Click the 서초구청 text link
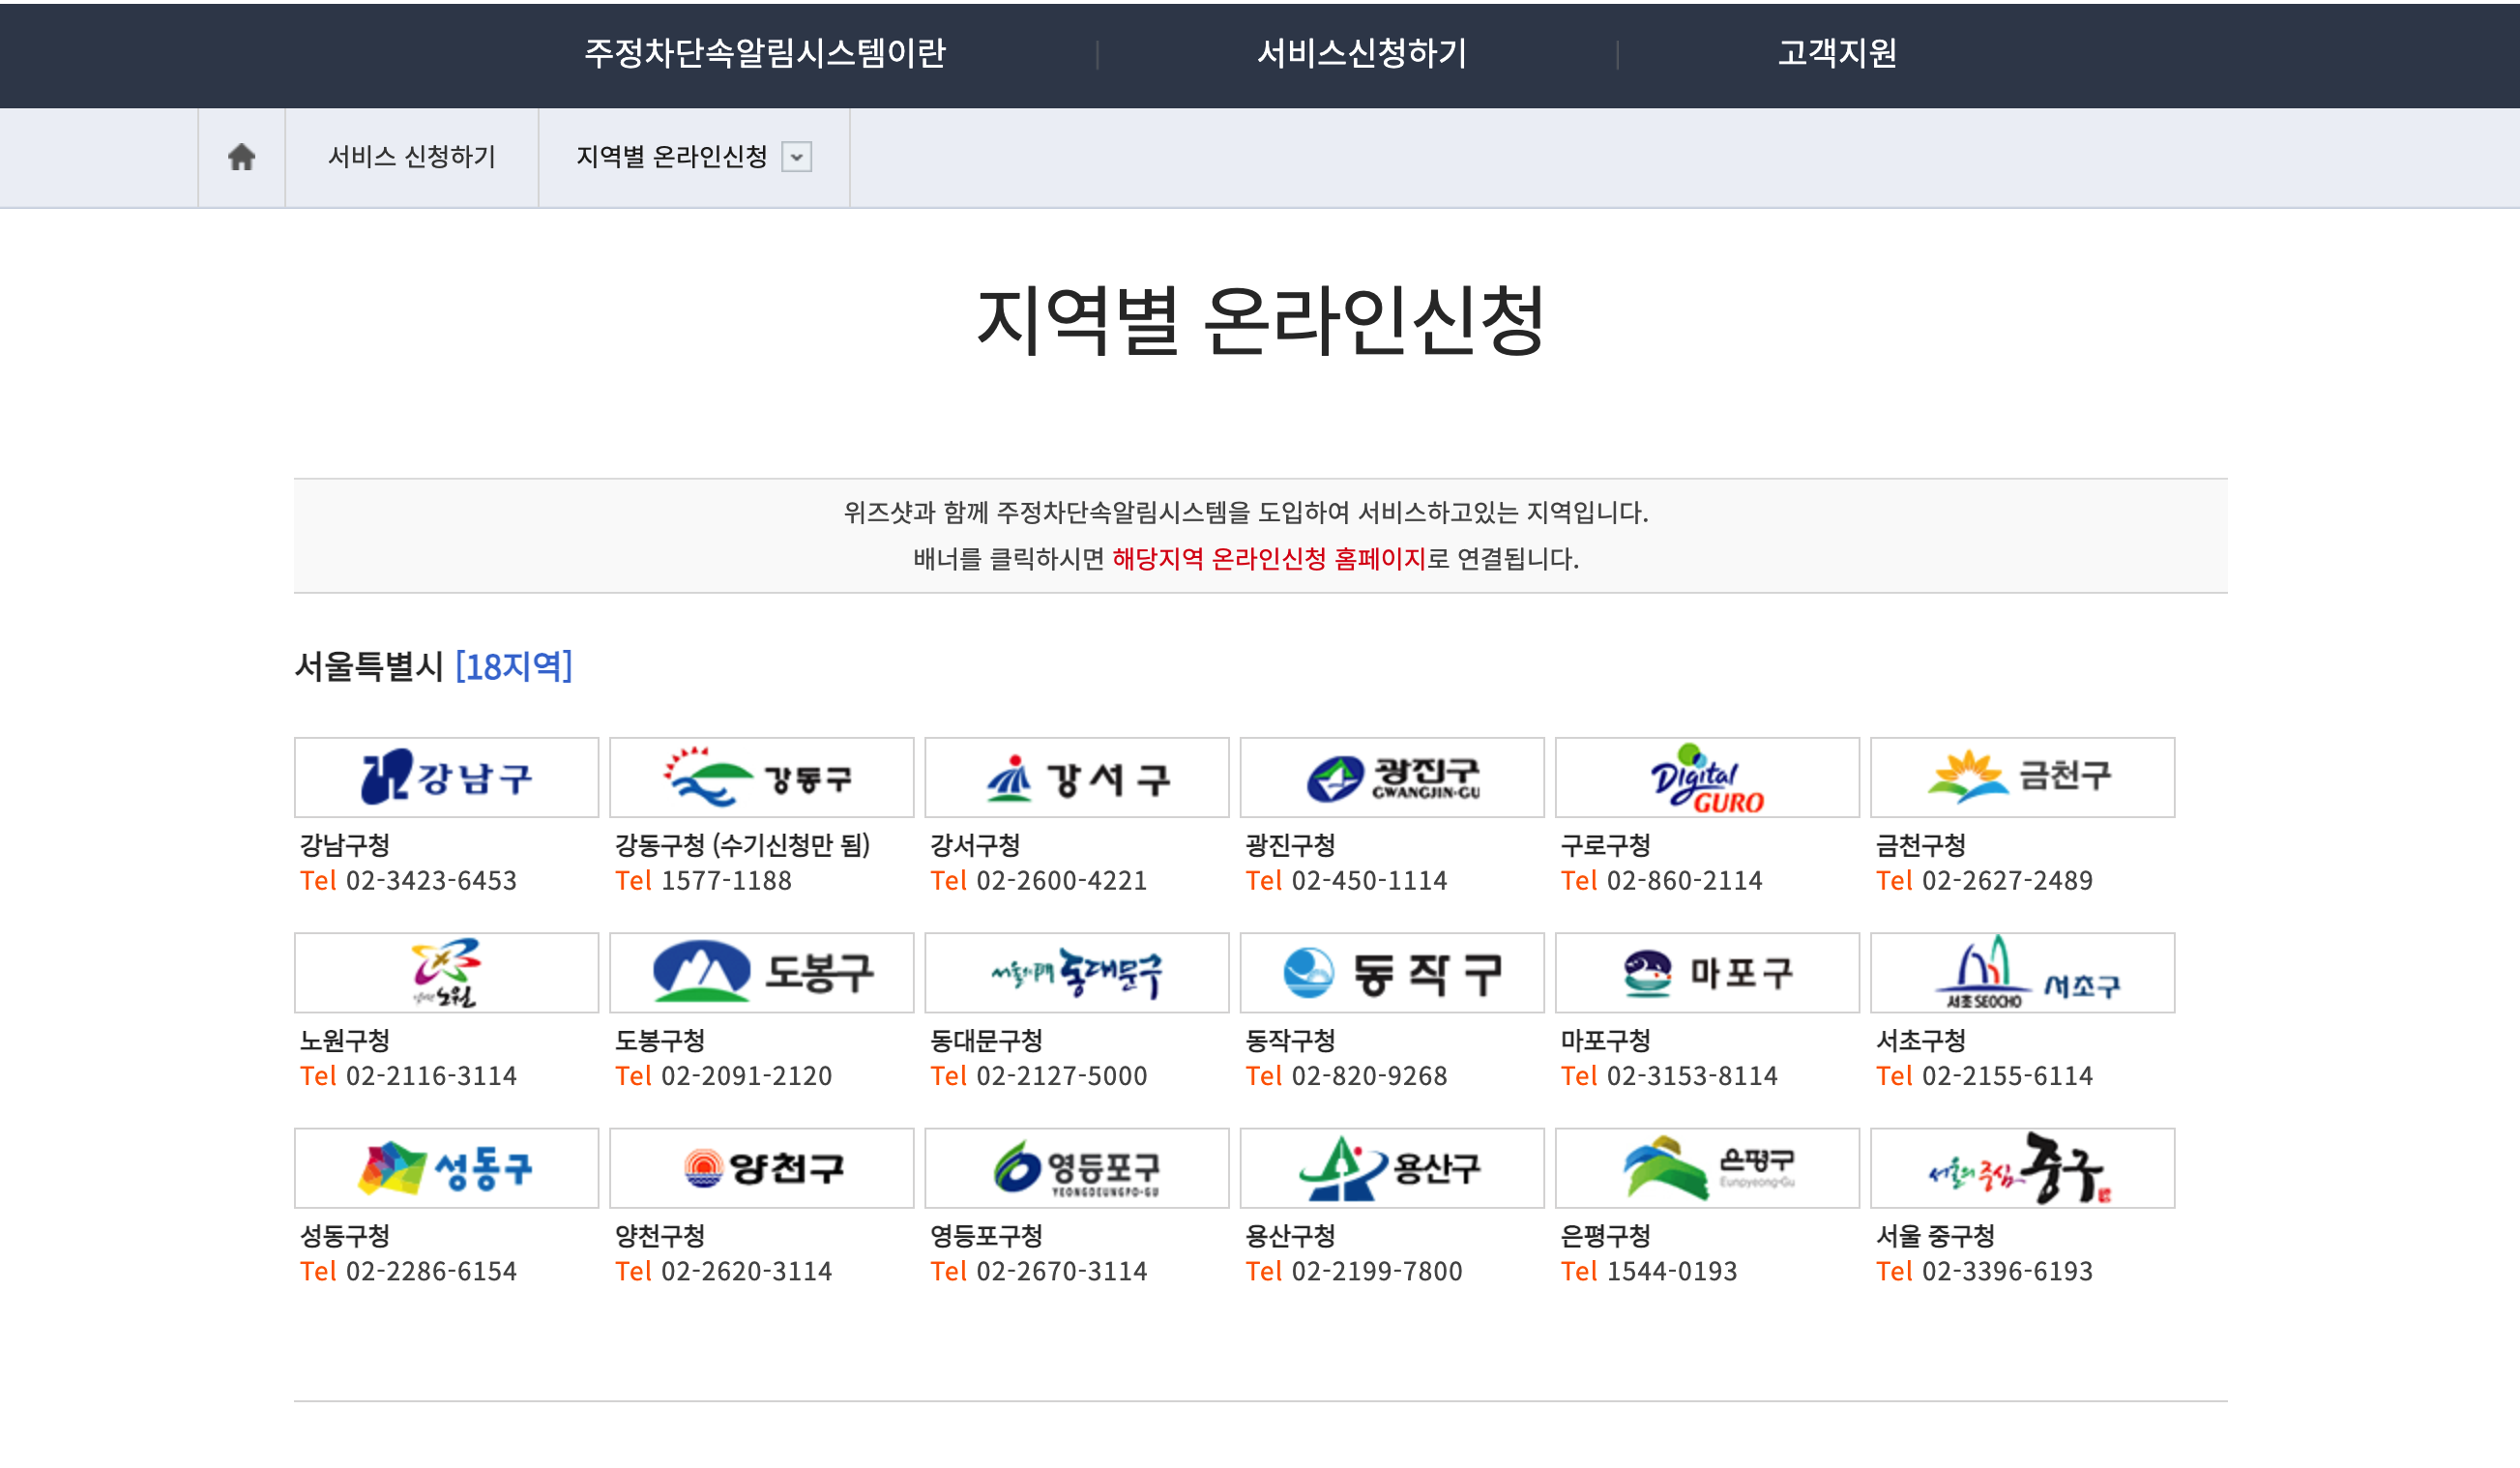The width and height of the screenshot is (2520, 1468). tap(1921, 1040)
